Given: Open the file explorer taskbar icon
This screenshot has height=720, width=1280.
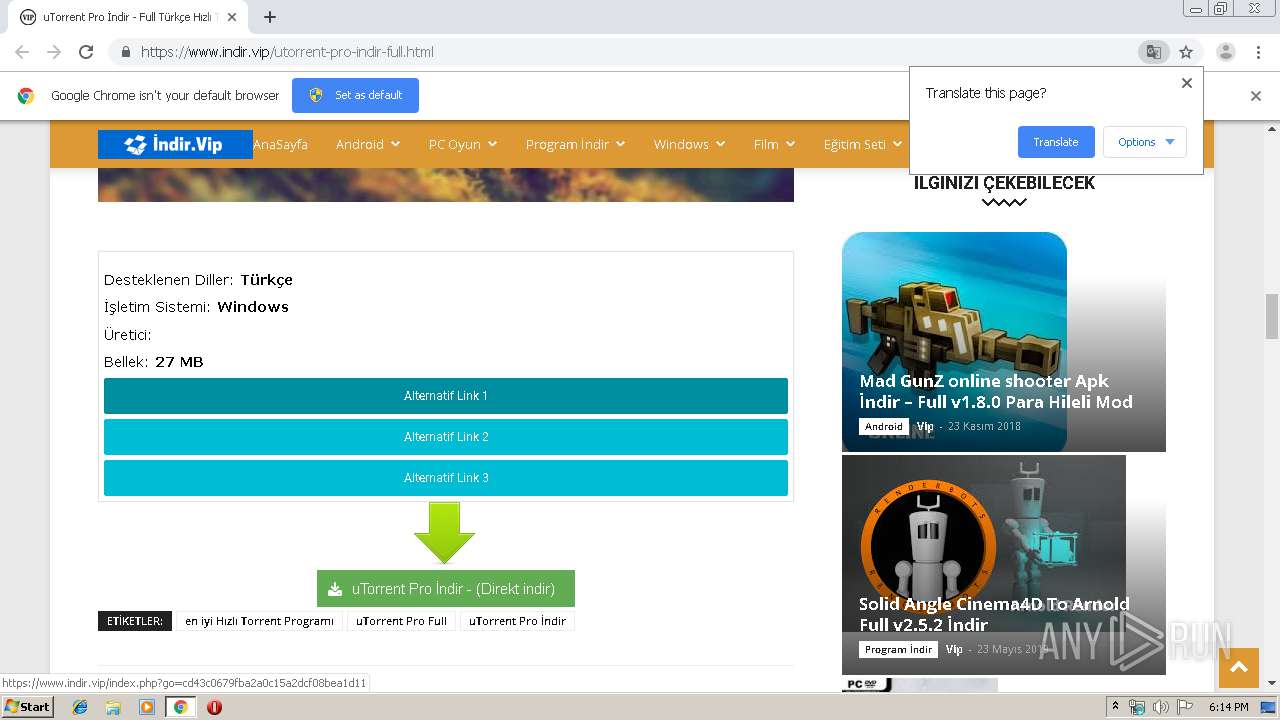Looking at the screenshot, I should click(x=113, y=707).
